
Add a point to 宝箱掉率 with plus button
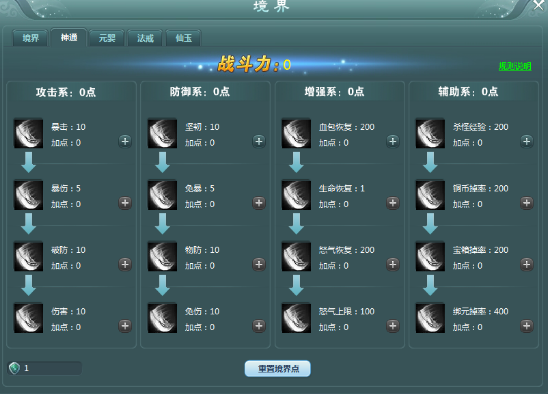click(x=527, y=264)
